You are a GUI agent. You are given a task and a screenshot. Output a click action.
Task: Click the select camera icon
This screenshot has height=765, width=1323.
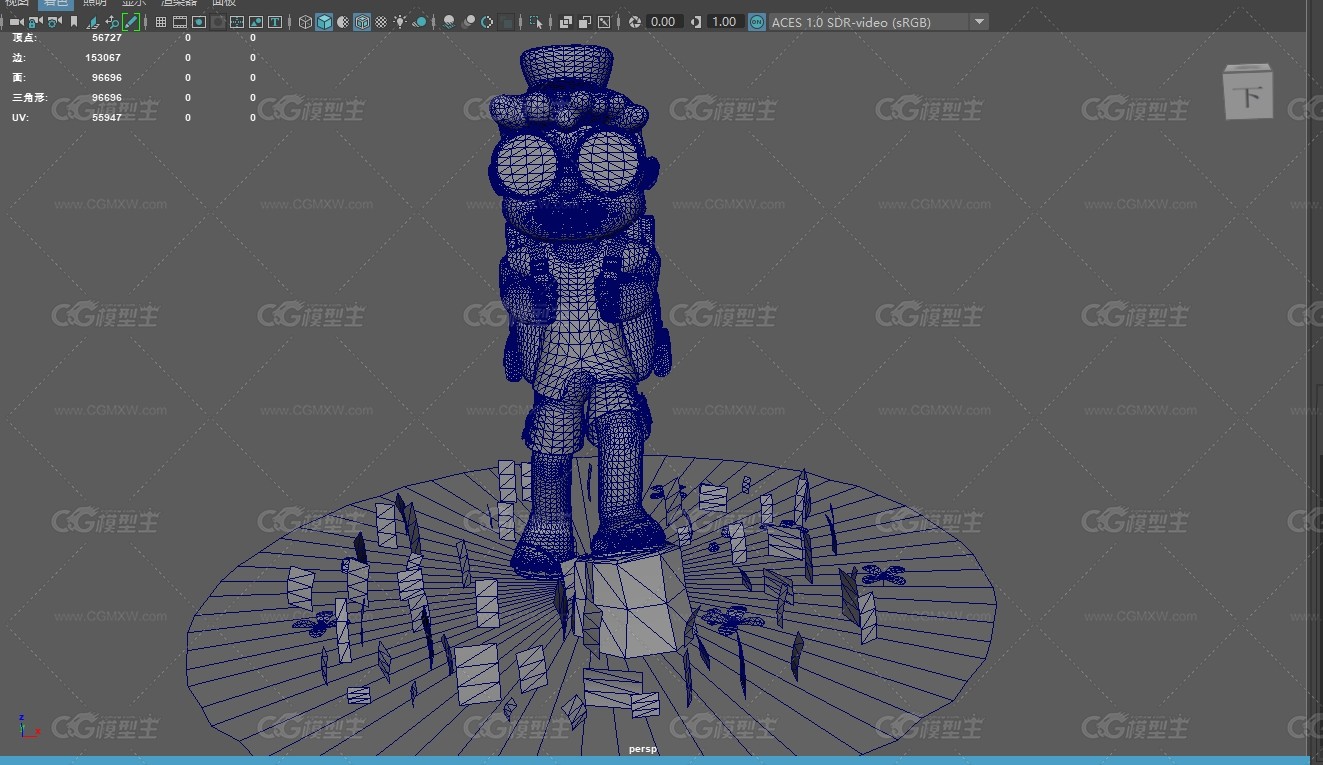16,22
